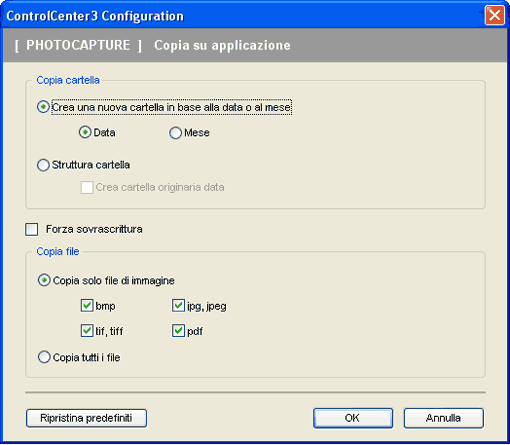Click the Copia file group title
Screen dimensions: 510x445
point(58,251)
